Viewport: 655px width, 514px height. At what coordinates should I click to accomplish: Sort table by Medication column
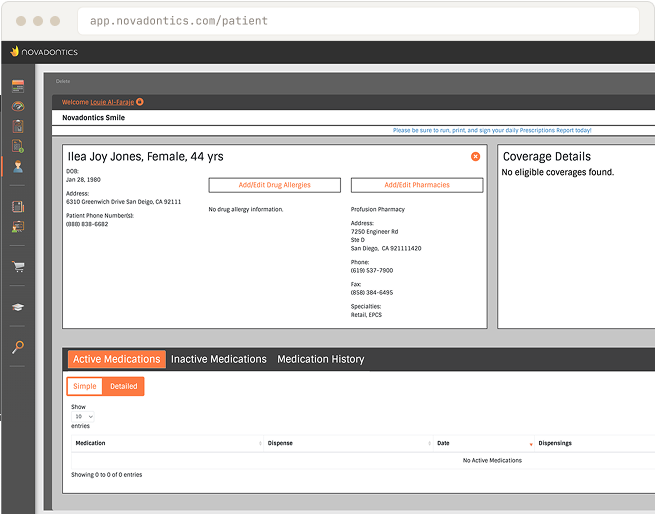[x=168, y=443]
